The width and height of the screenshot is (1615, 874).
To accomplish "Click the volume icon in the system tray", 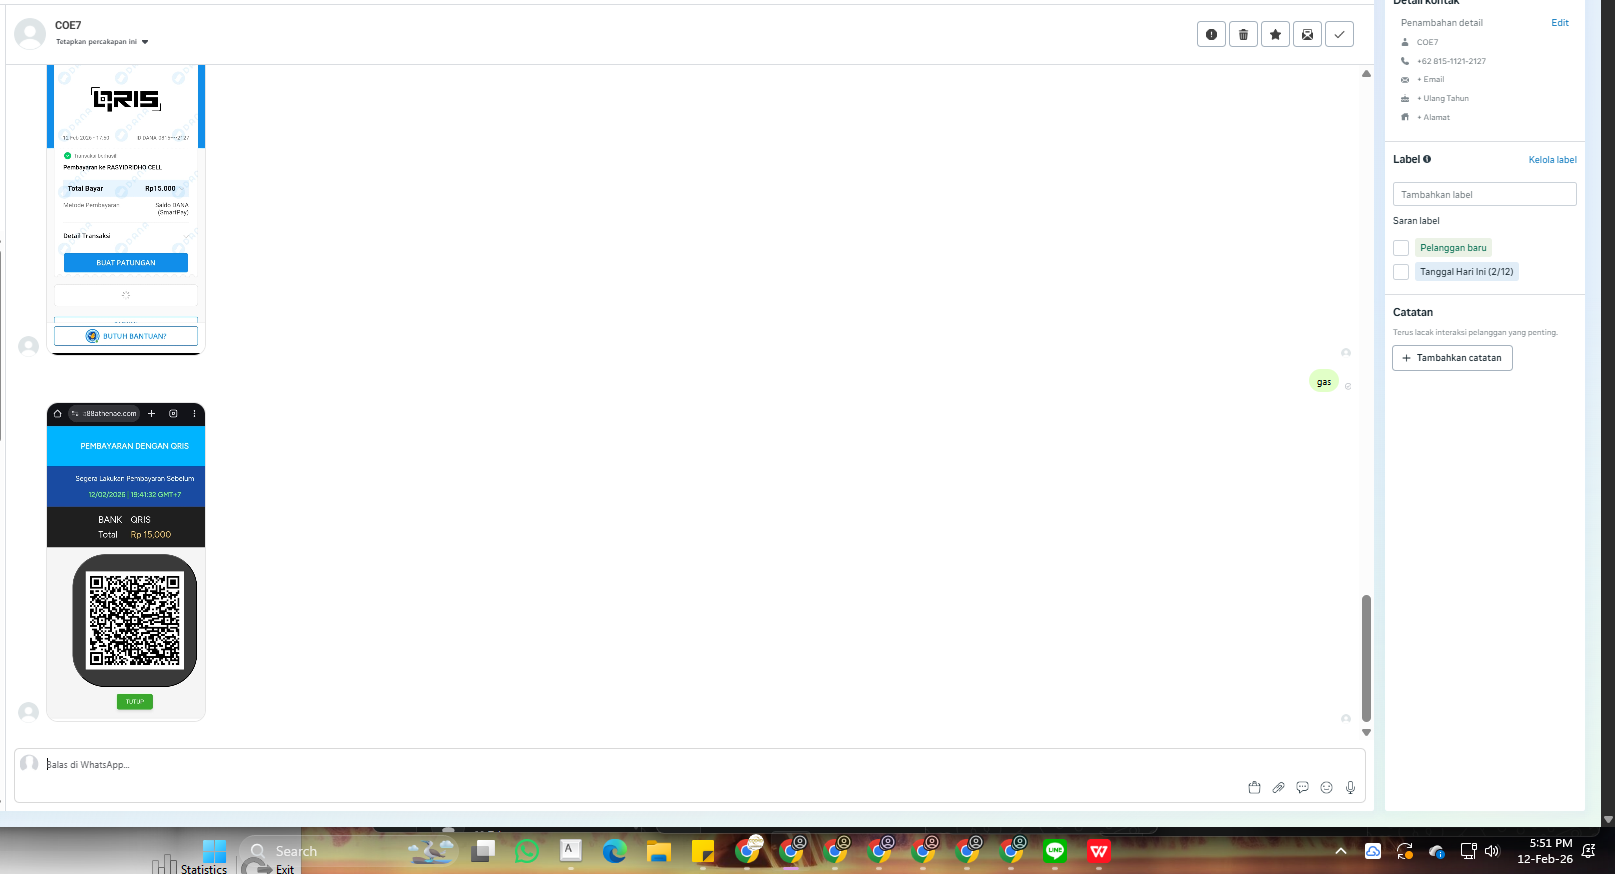I will (1492, 851).
